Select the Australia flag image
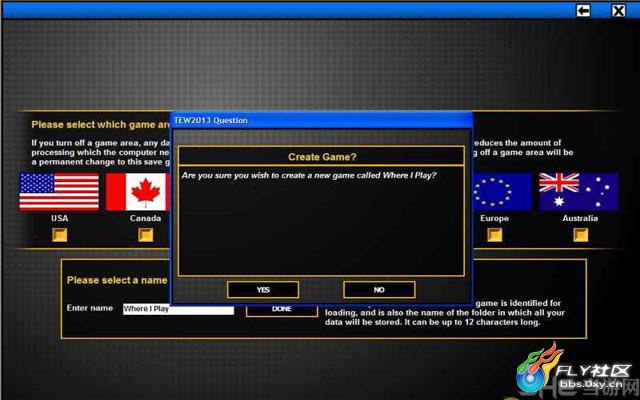 [578, 192]
